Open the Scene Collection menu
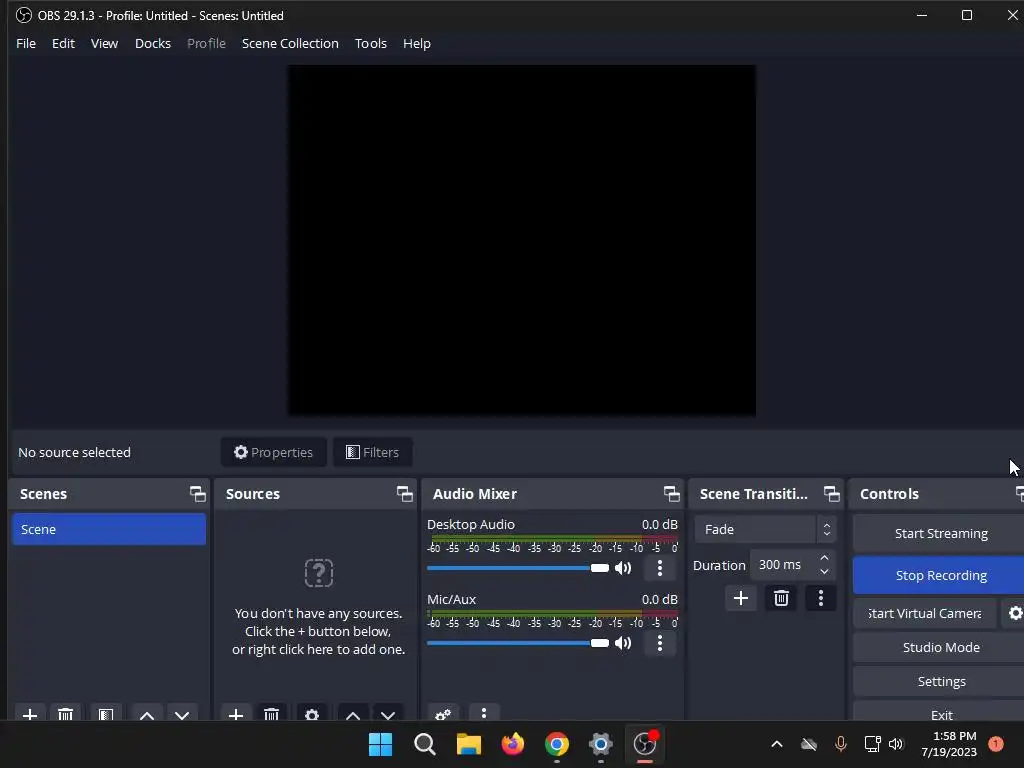Image resolution: width=1024 pixels, height=768 pixels. pyautogui.click(x=291, y=43)
